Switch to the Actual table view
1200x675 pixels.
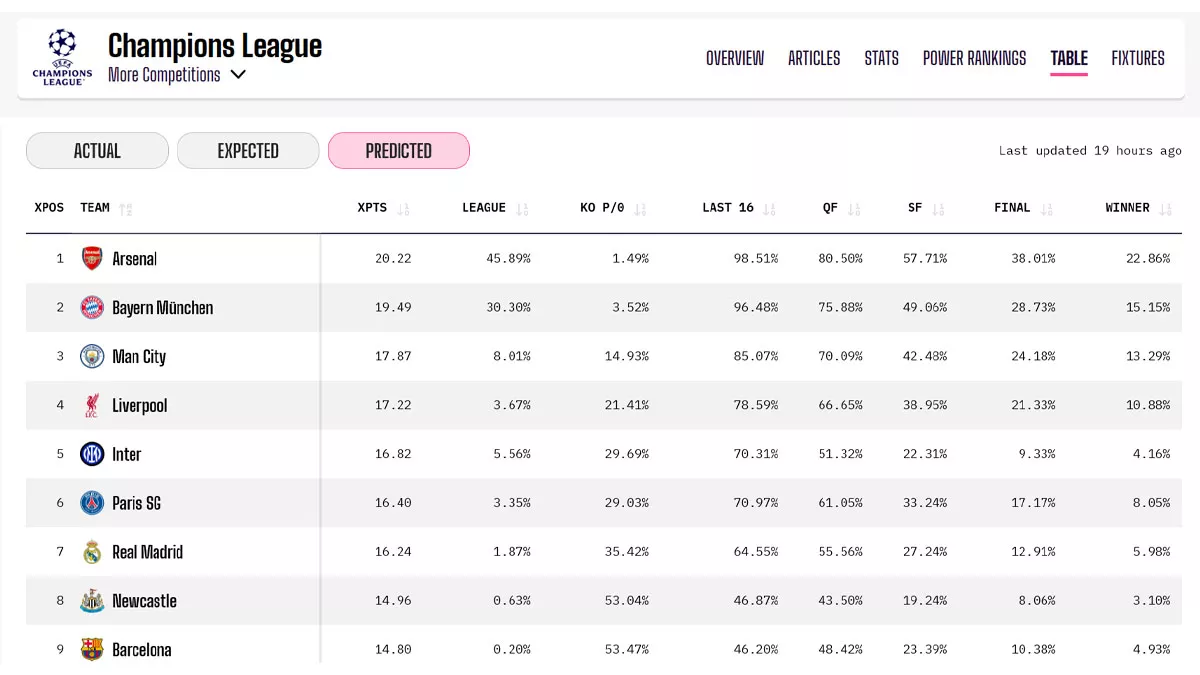click(x=97, y=151)
